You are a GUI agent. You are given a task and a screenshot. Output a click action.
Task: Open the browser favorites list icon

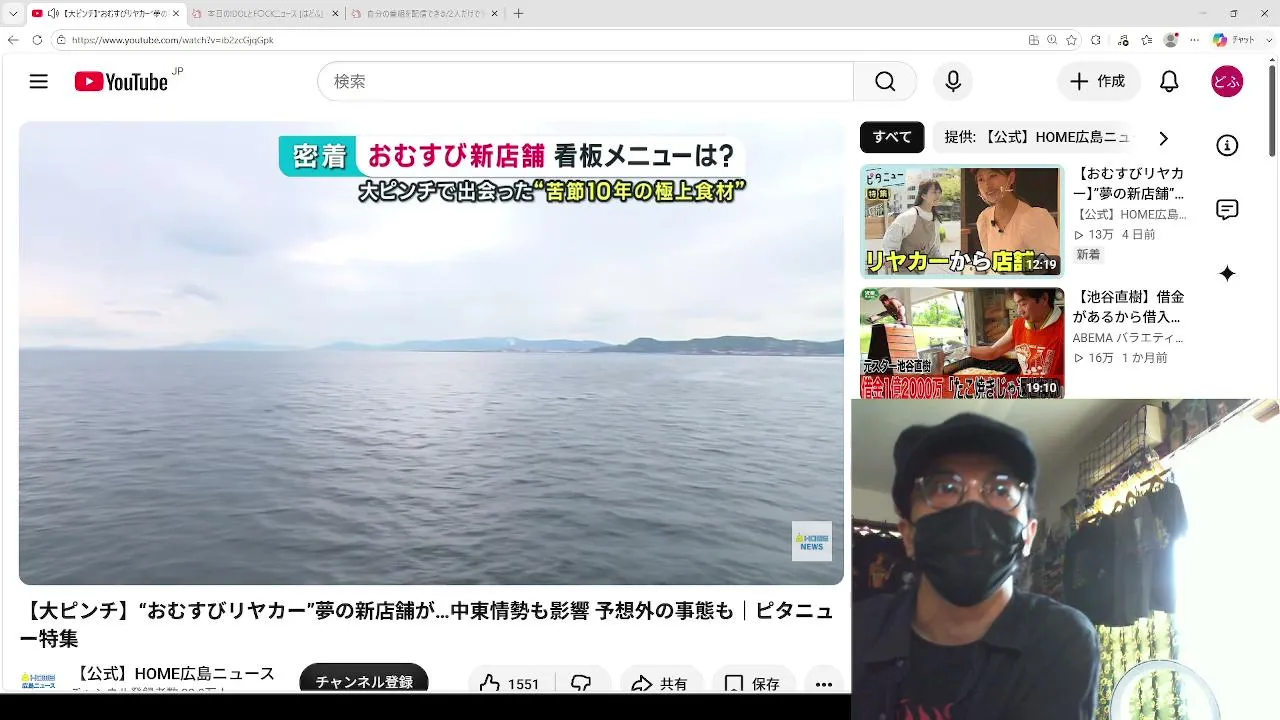tap(1146, 40)
